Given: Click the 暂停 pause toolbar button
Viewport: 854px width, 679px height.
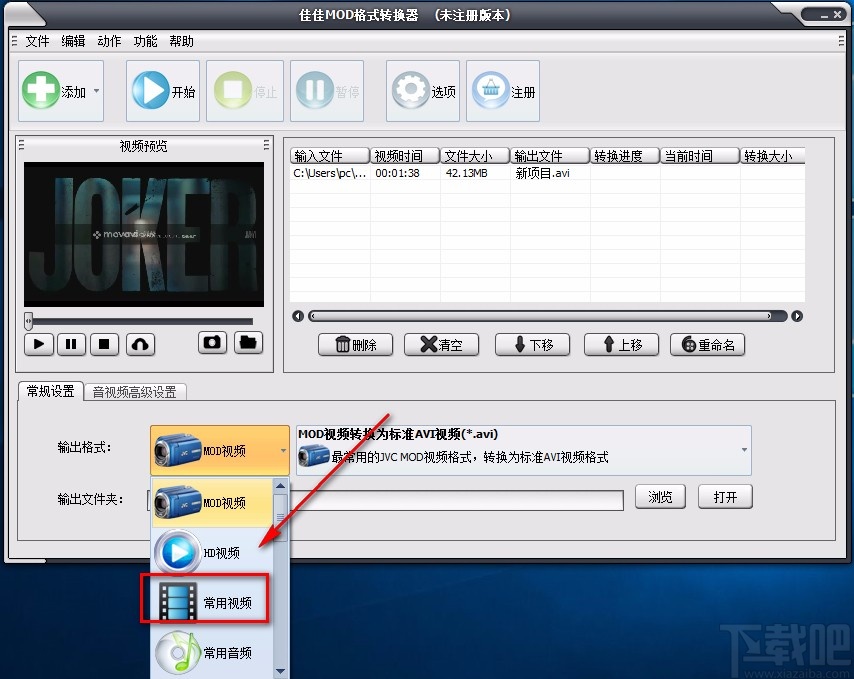Looking at the screenshot, I should click(327, 91).
